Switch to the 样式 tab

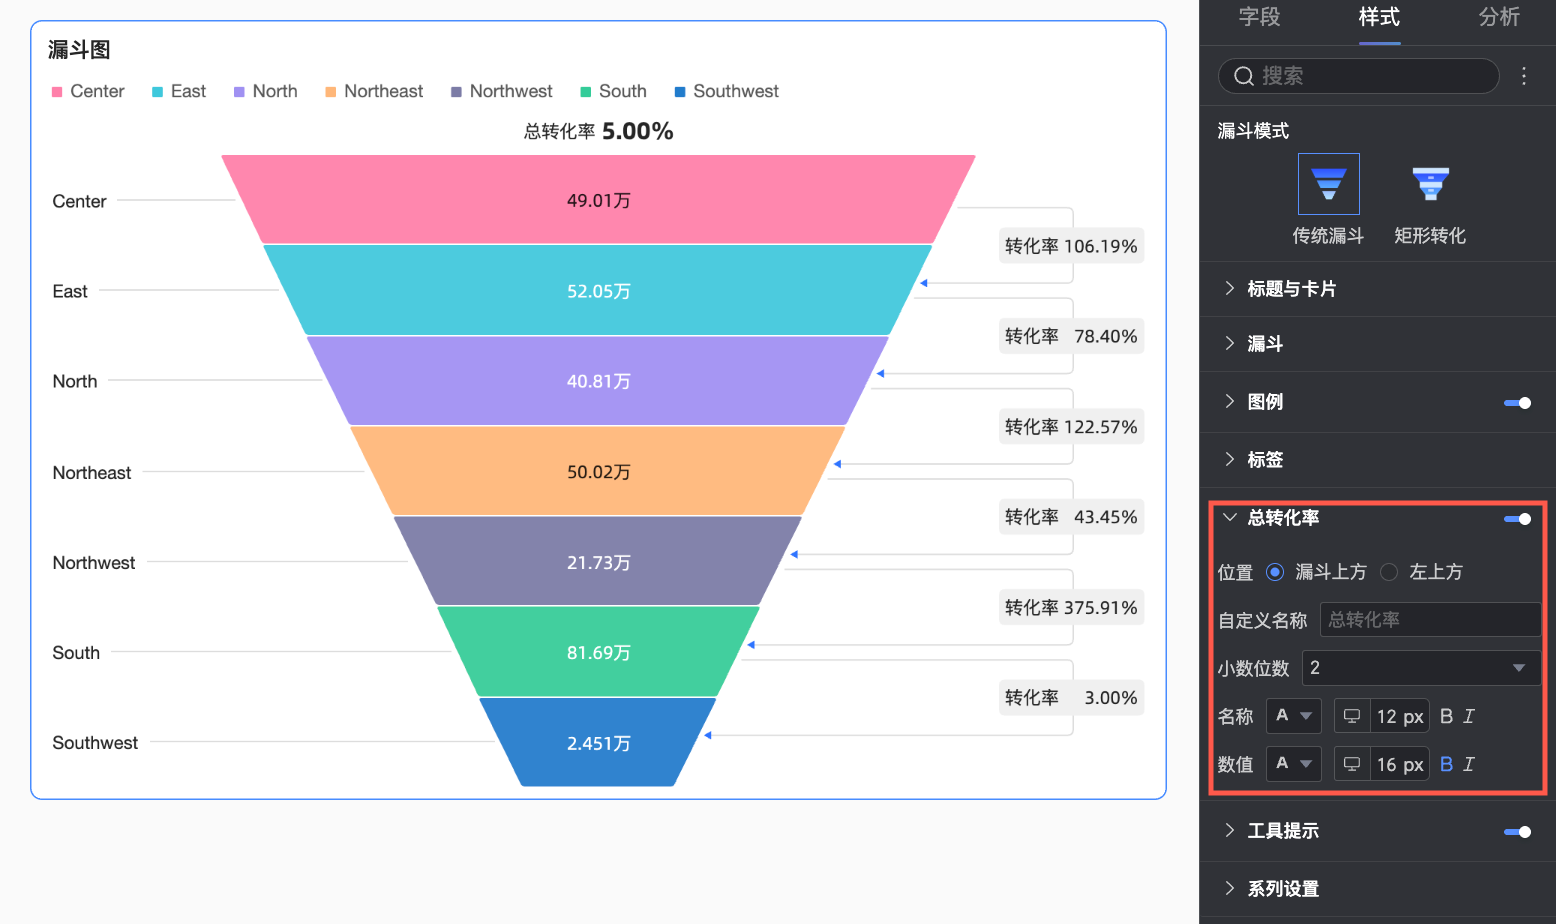(1379, 17)
